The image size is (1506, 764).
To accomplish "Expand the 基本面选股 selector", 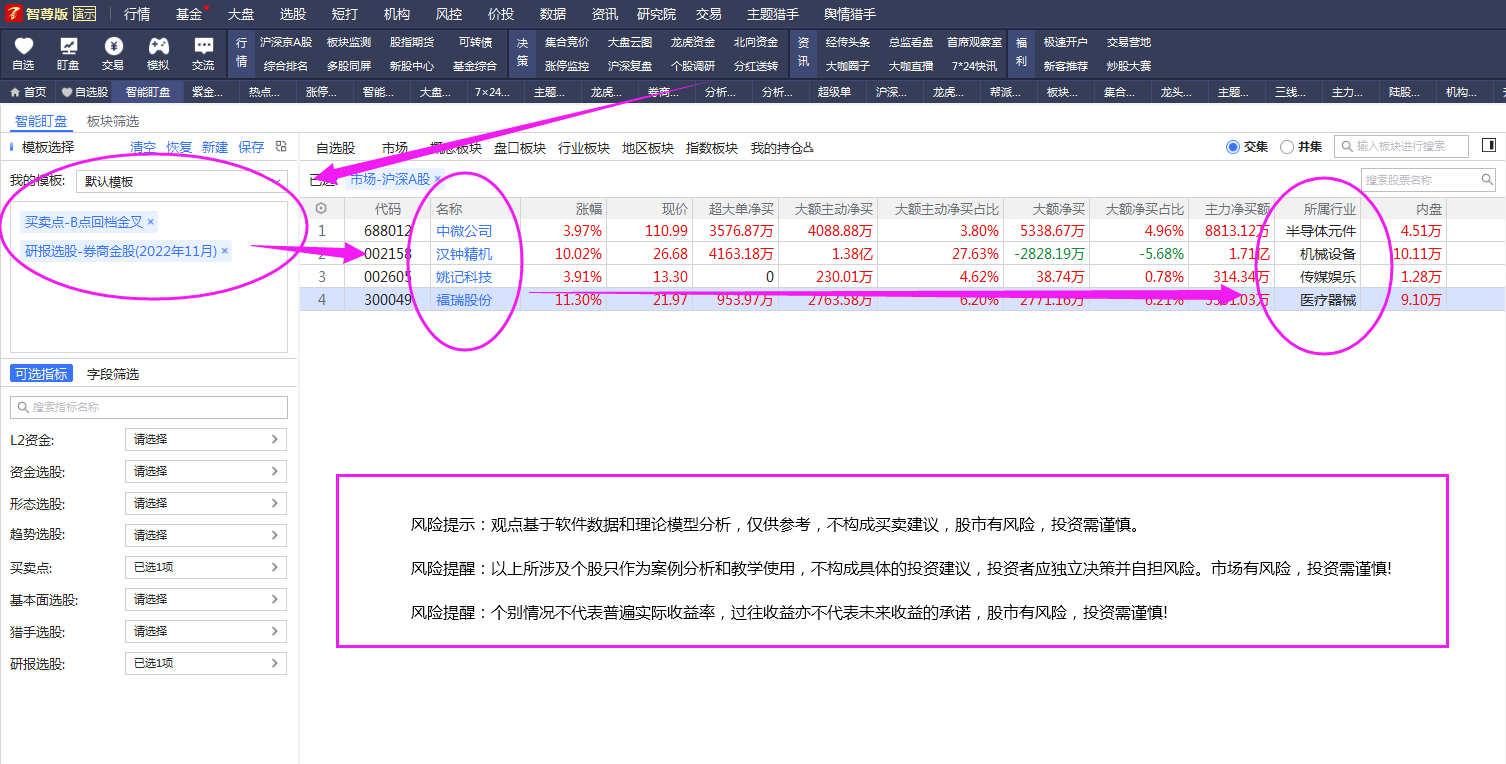I will coord(206,600).
